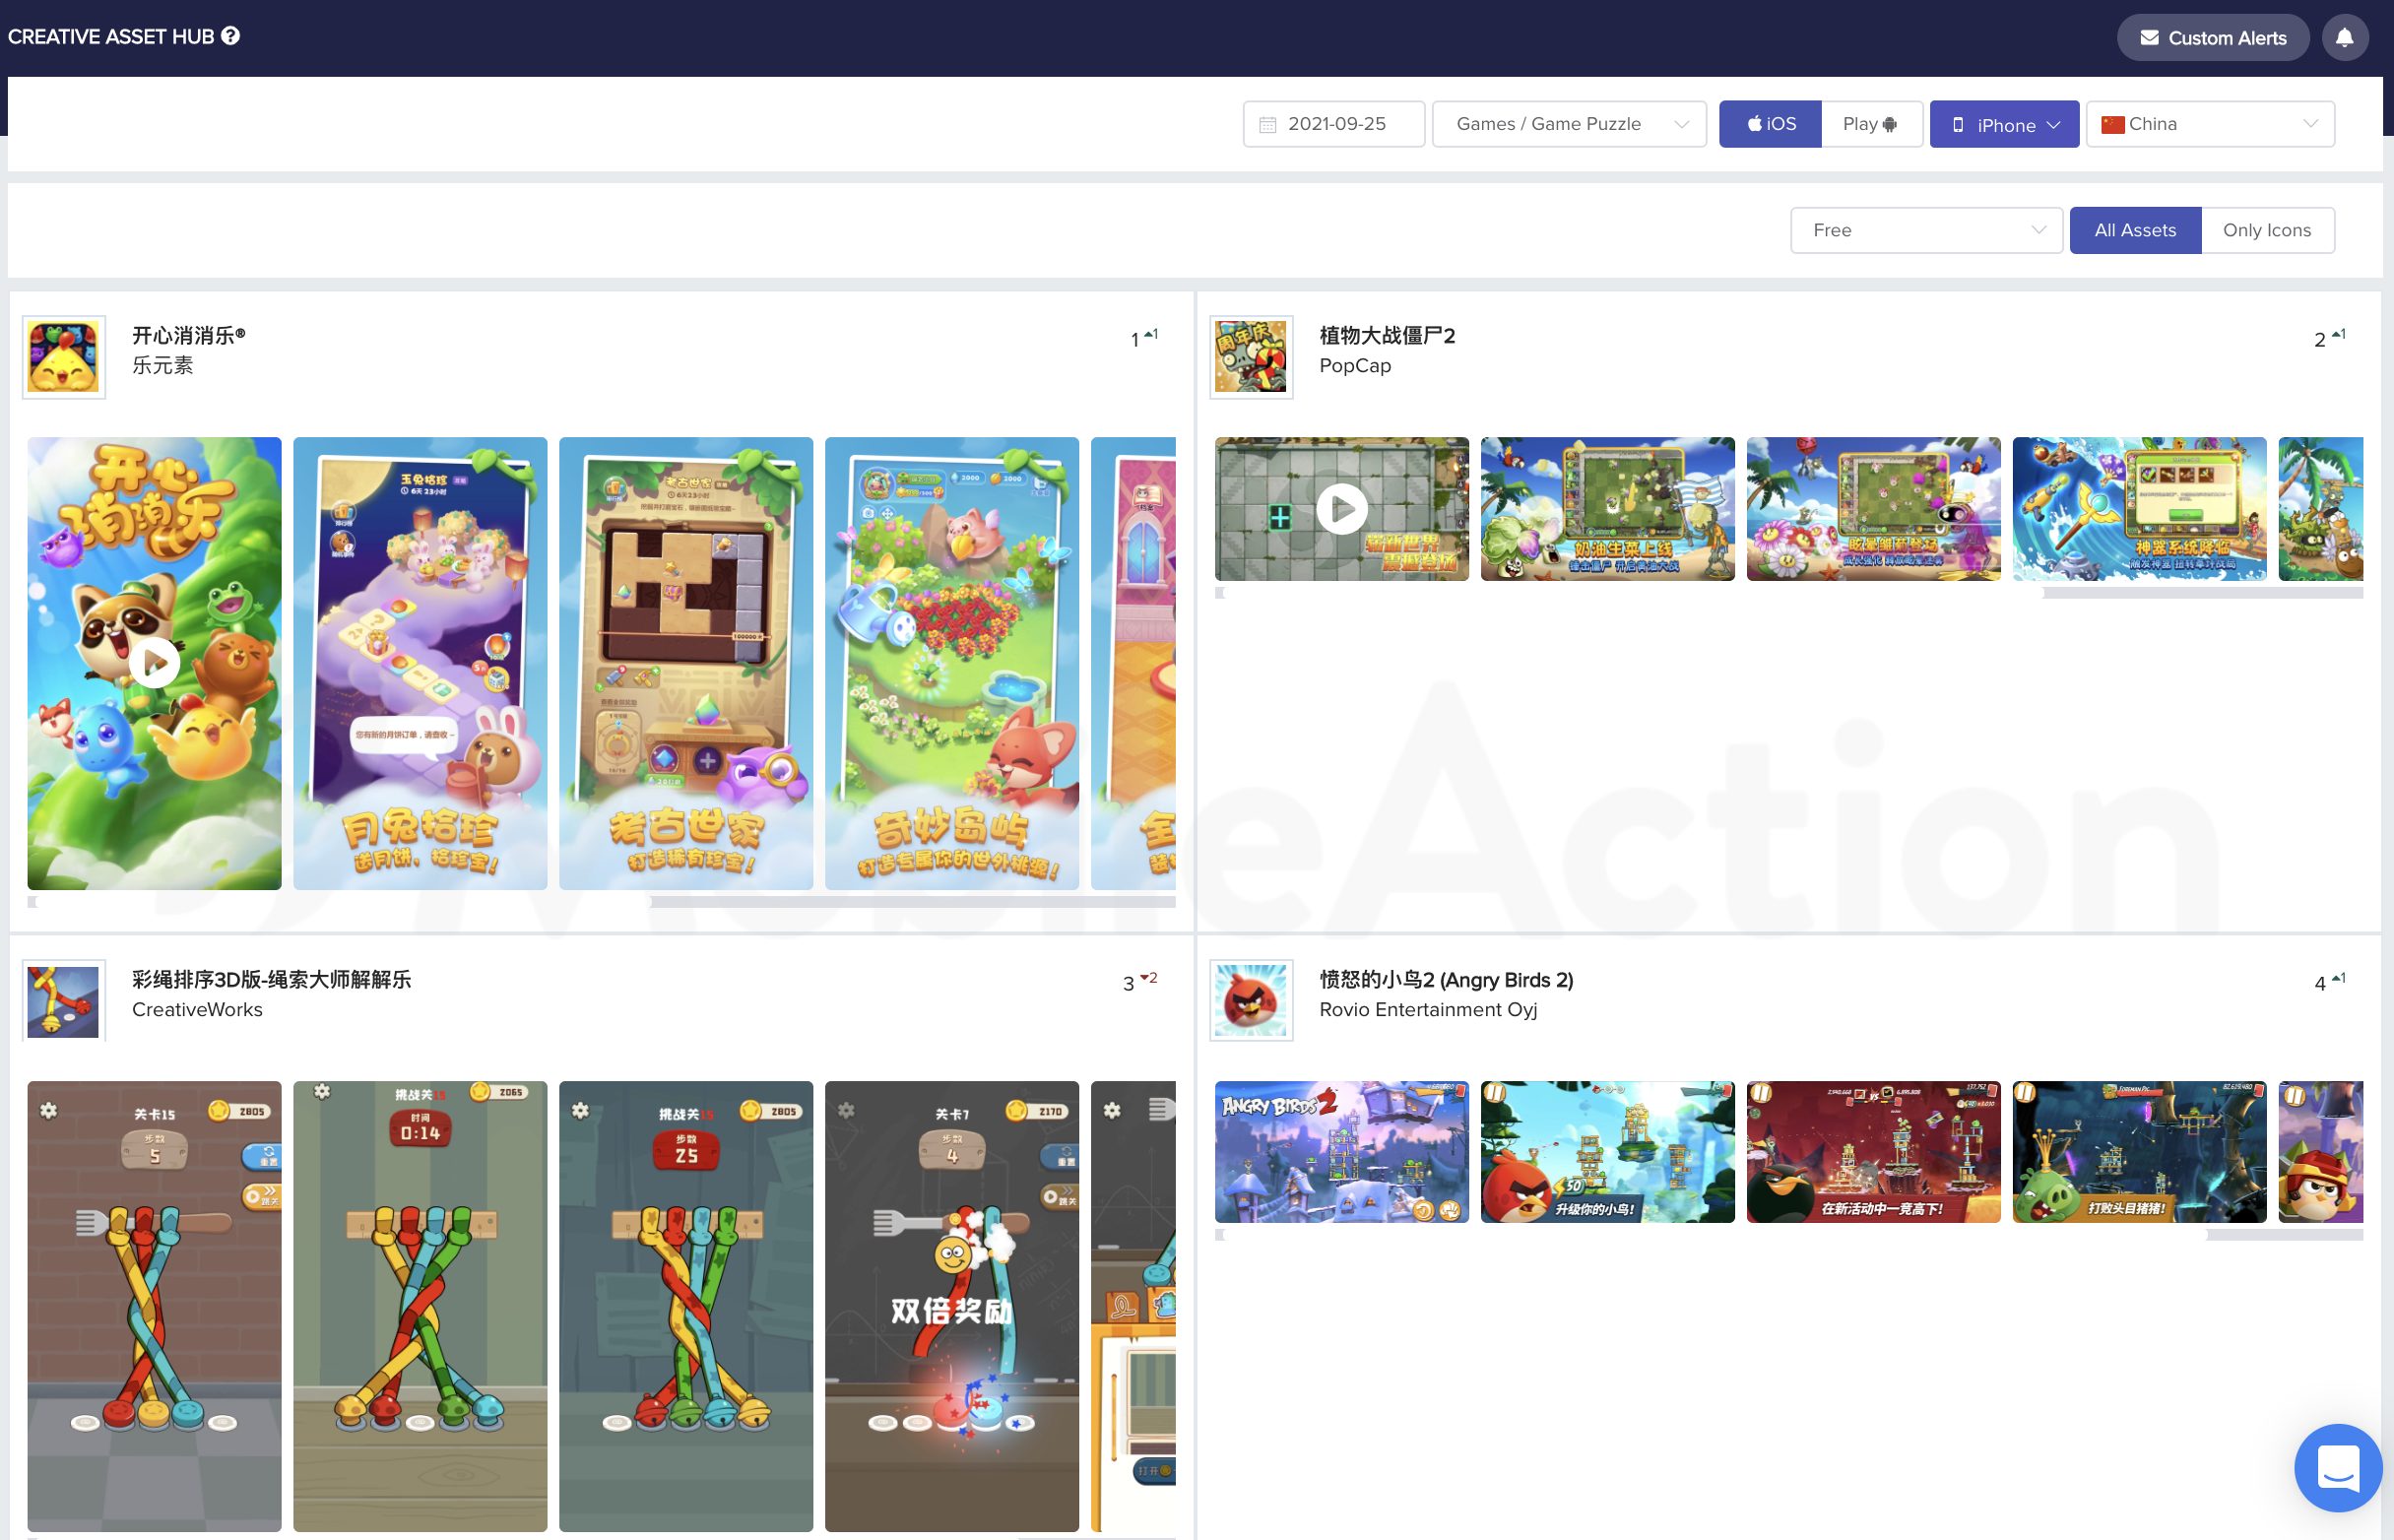Open Custom Alerts
2394x1540 pixels.
[2212, 38]
